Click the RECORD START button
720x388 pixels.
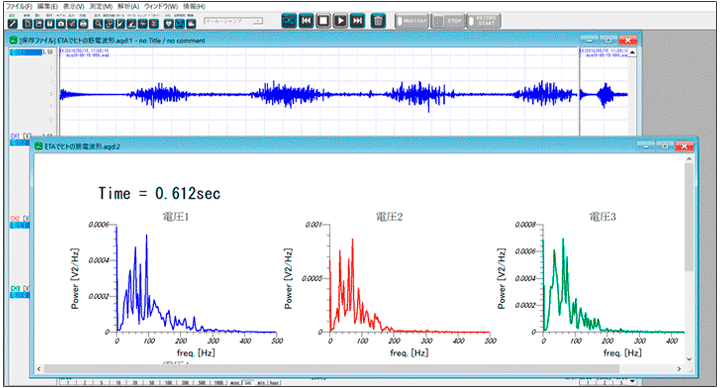coord(484,21)
